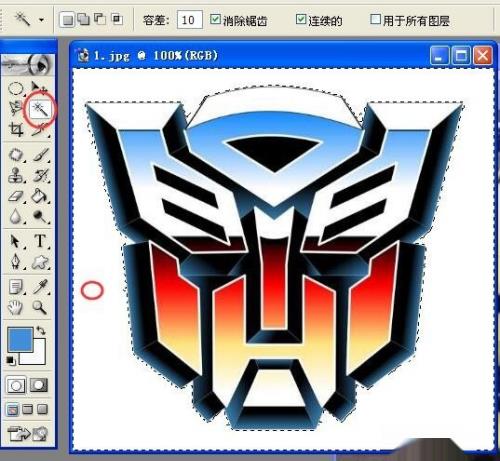Select the Eyedropper tool
The width and height of the screenshot is (500, 461).
coord(41,287)
